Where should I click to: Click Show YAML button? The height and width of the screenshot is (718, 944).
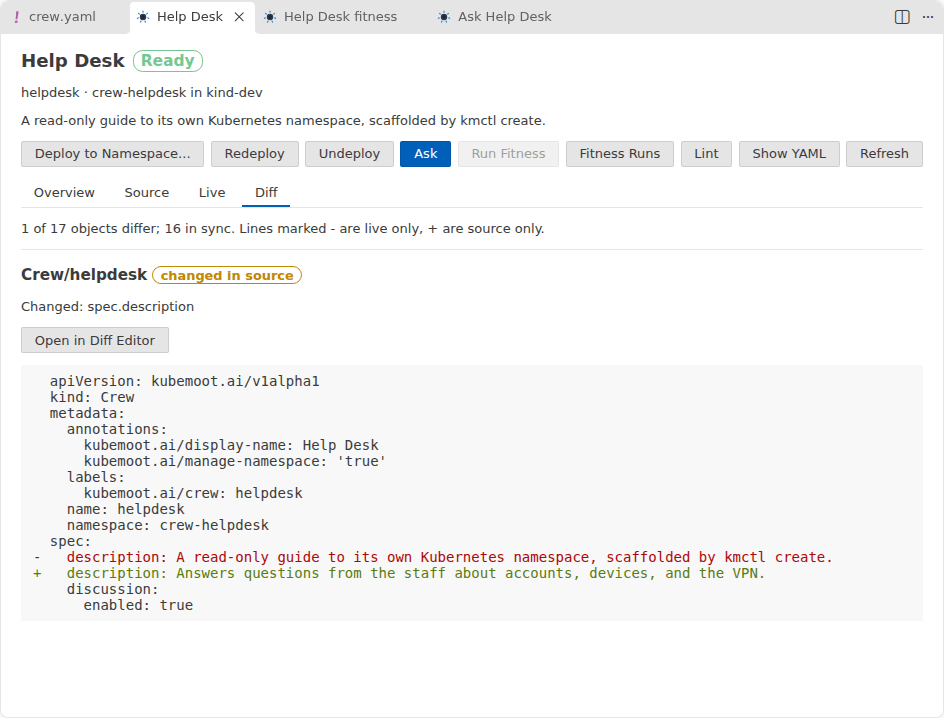tap(789, 154)
